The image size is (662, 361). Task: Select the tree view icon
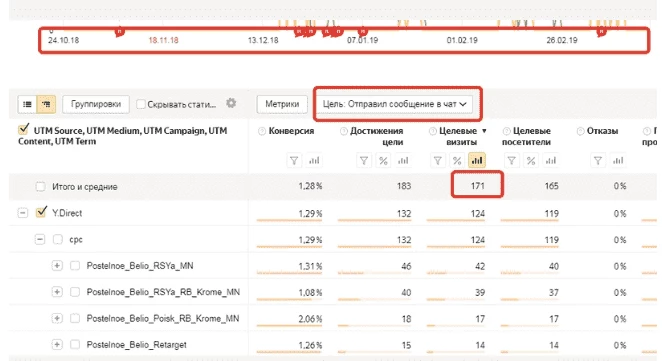(x=46, y=104)
